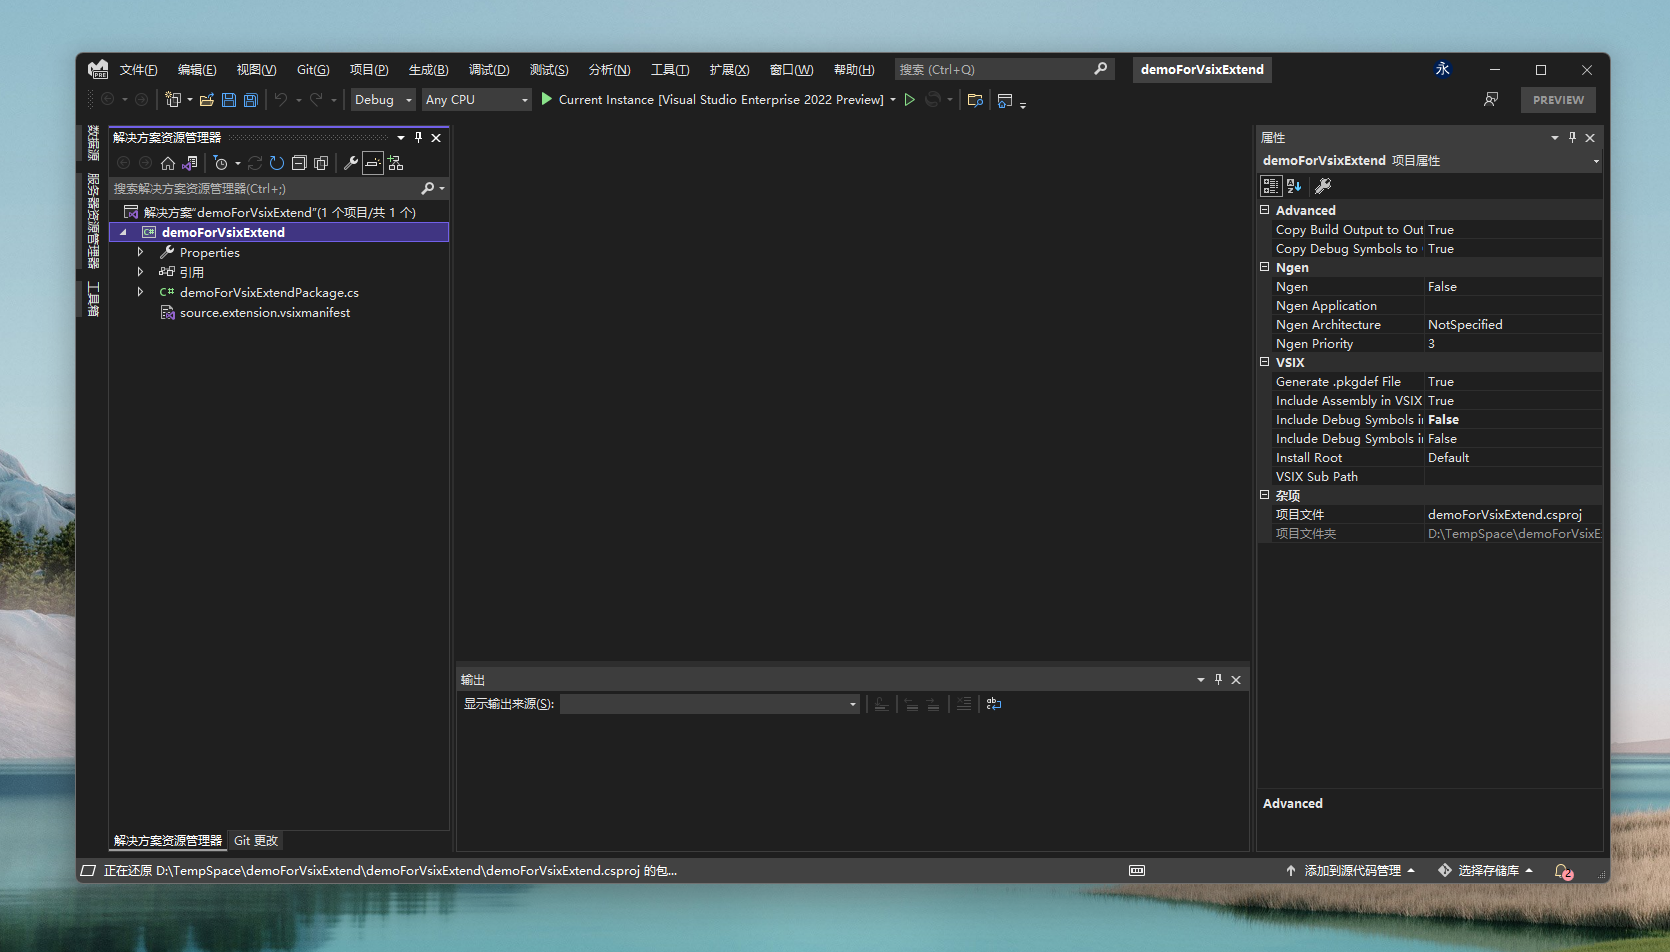This screenshot has width=1670, height=952.
Task: Switch to the Git 更改 tab
Action: point(256,841)
